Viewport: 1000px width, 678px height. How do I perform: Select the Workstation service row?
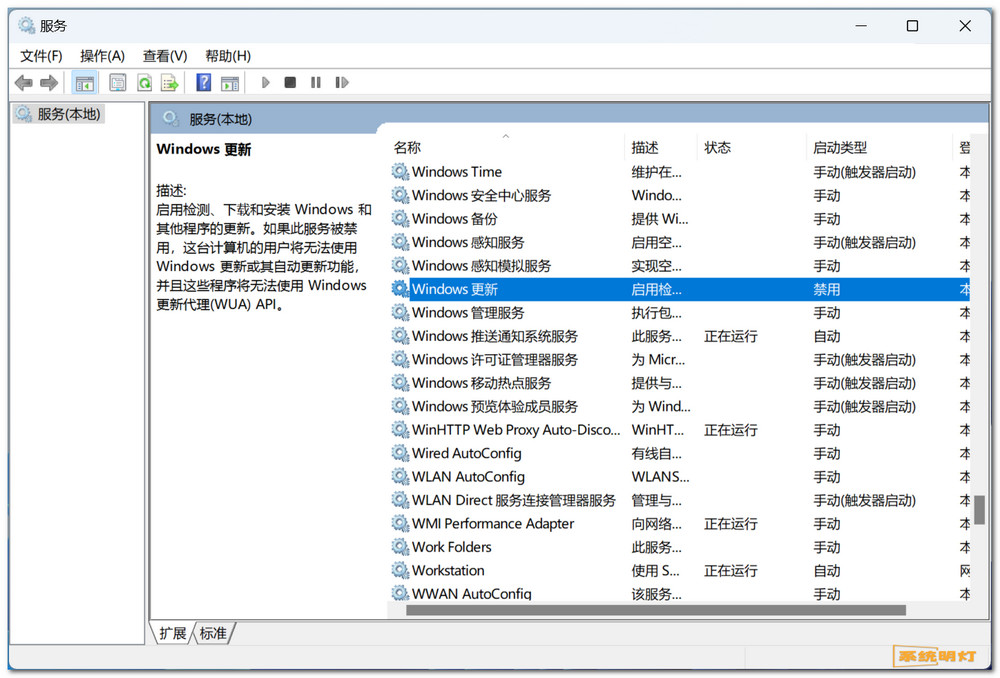click(679, 570)
